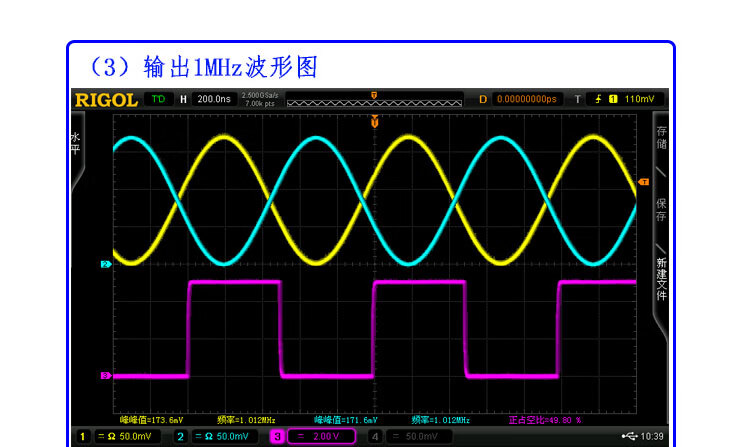This screenshot has width=750, height=447.
Task: Click the channel 2 ground marker on left edge
Action: coord(105,264)
